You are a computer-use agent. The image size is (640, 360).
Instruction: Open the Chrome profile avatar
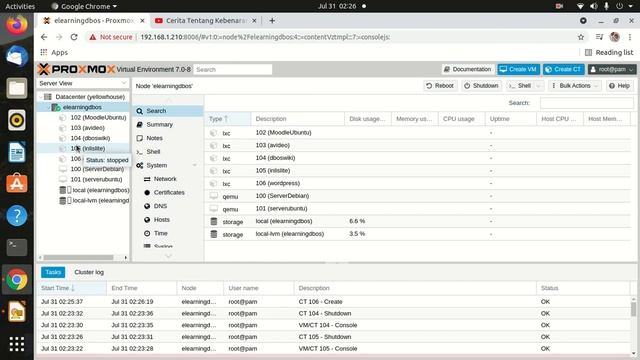(x=615, y=37)
